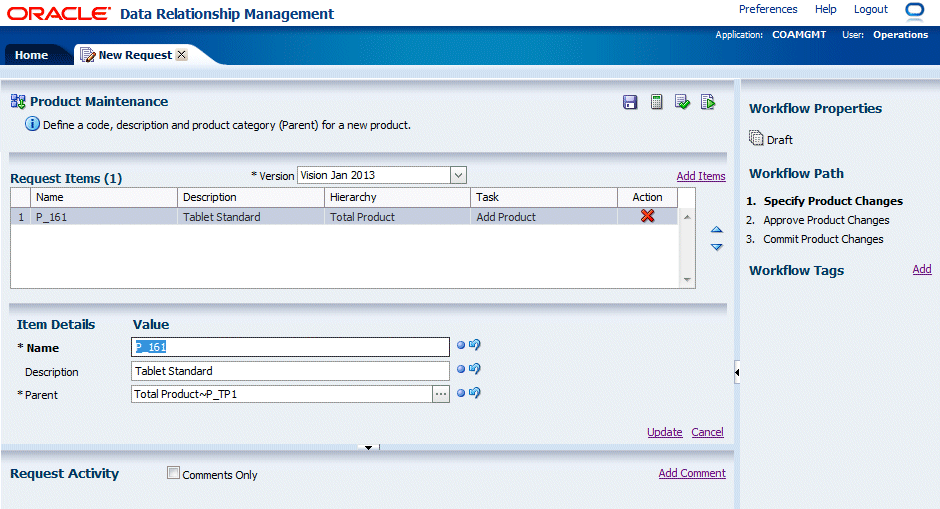Image resolution: width=940 pixels, height=509 pixels.
Task: Click the Save request floppy disk icon
Action: (630, 102)
